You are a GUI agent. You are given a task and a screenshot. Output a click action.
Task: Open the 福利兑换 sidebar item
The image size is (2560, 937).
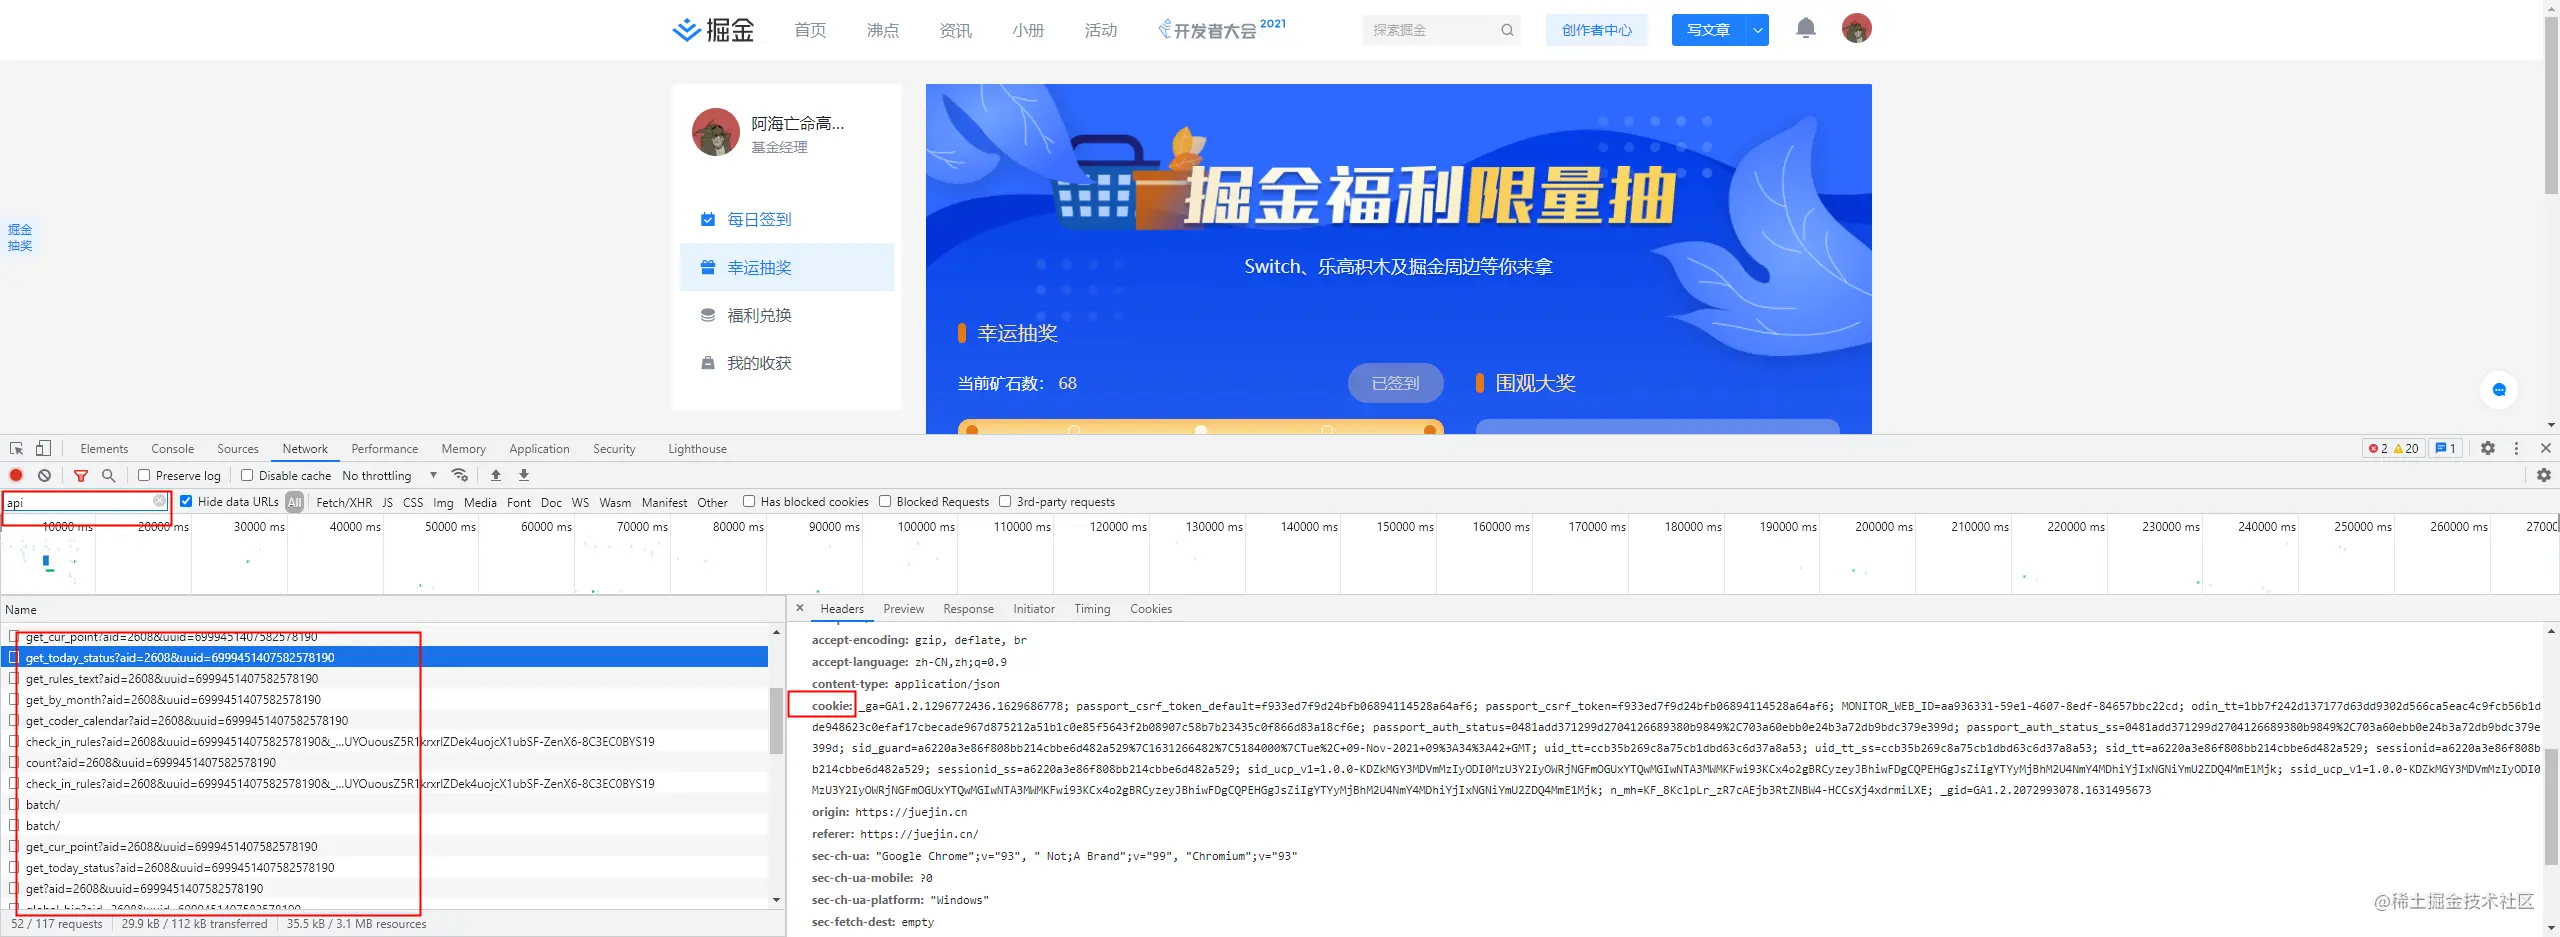click(x=787, y=315)
